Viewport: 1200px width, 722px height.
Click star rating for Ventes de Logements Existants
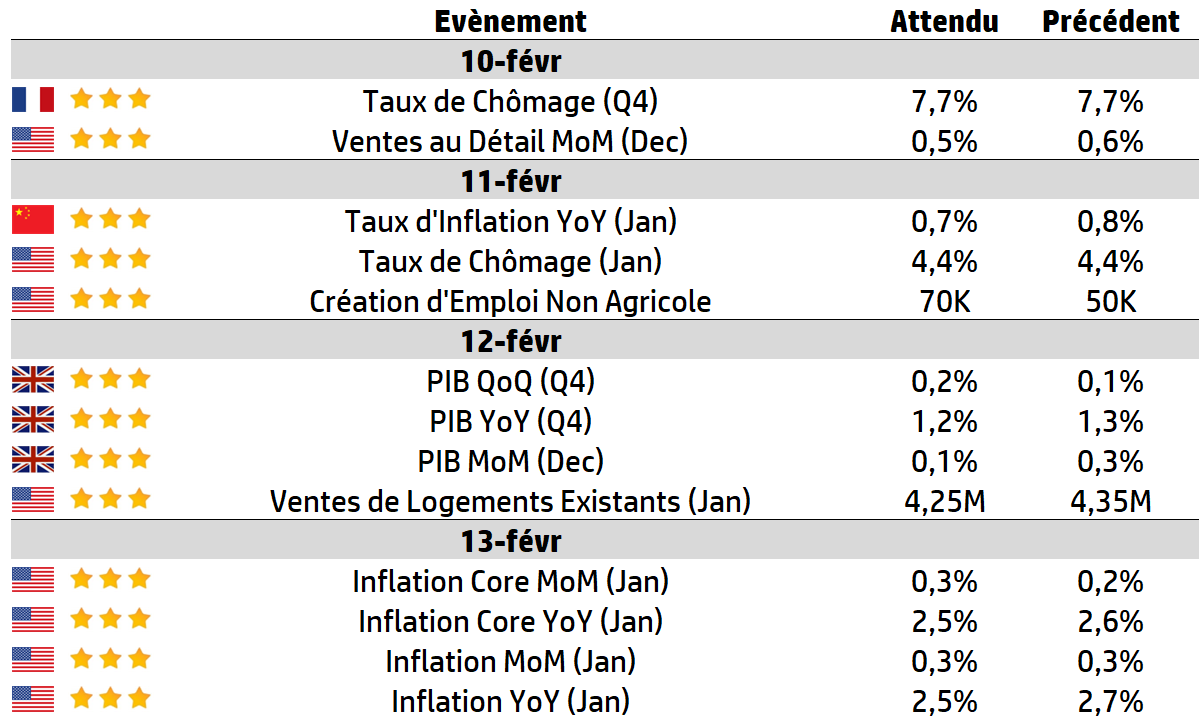[110, 500]
